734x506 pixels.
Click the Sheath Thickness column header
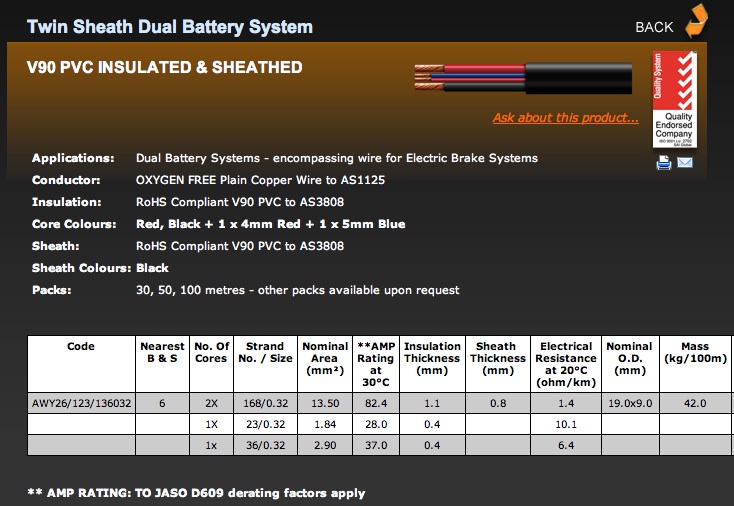point(496,358)
